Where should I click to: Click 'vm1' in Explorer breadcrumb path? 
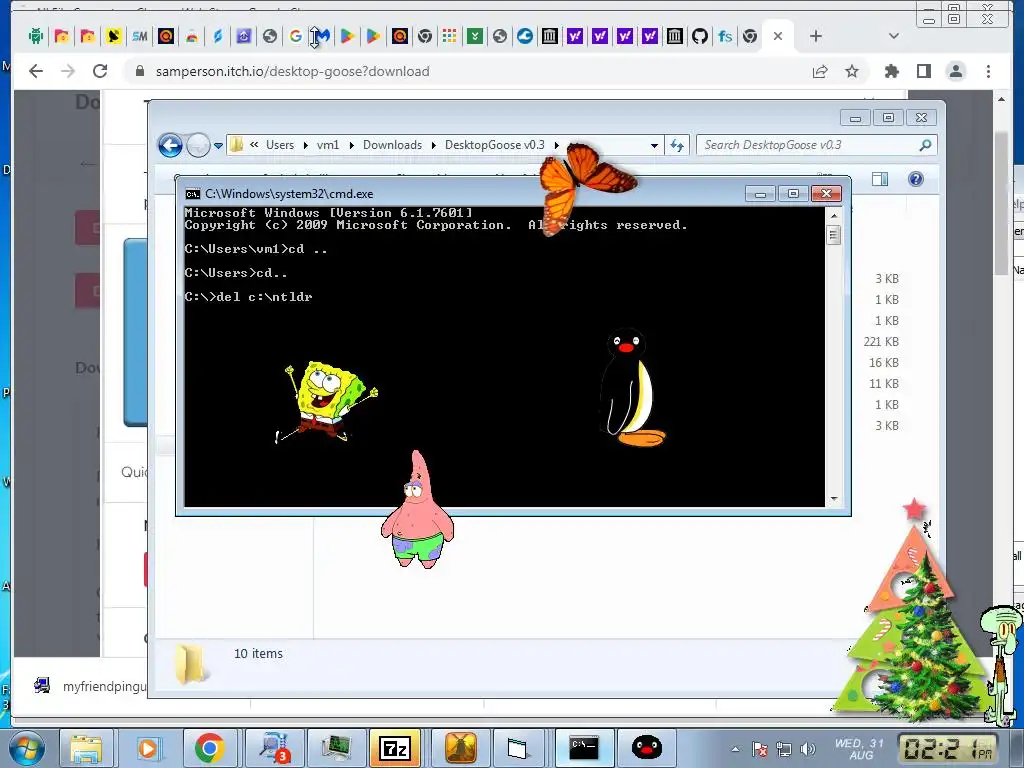328,145
